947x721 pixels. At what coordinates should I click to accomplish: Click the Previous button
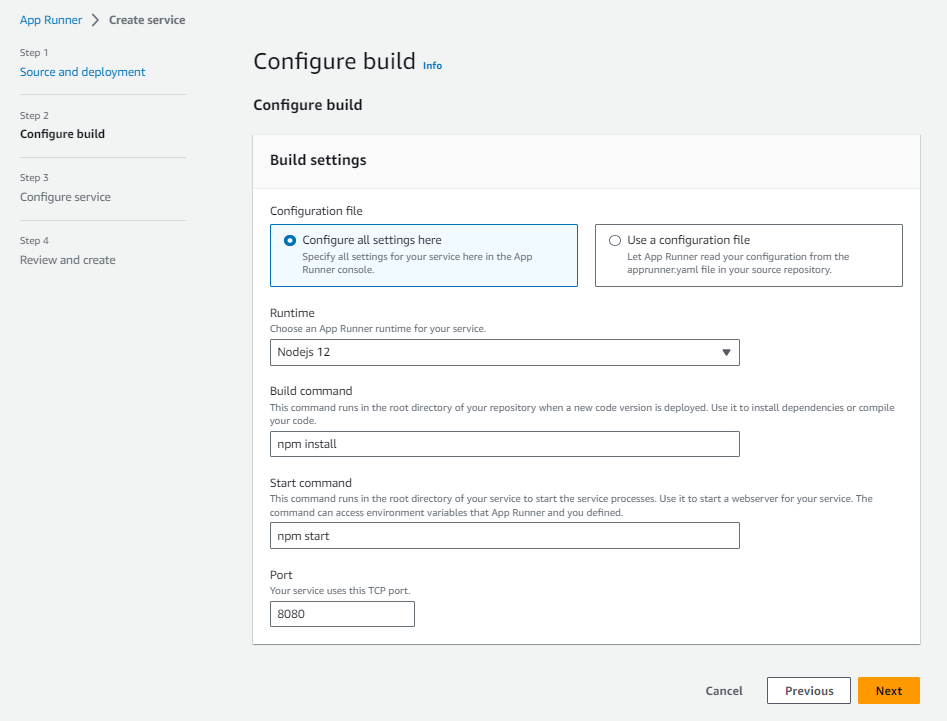click(808, 690)
